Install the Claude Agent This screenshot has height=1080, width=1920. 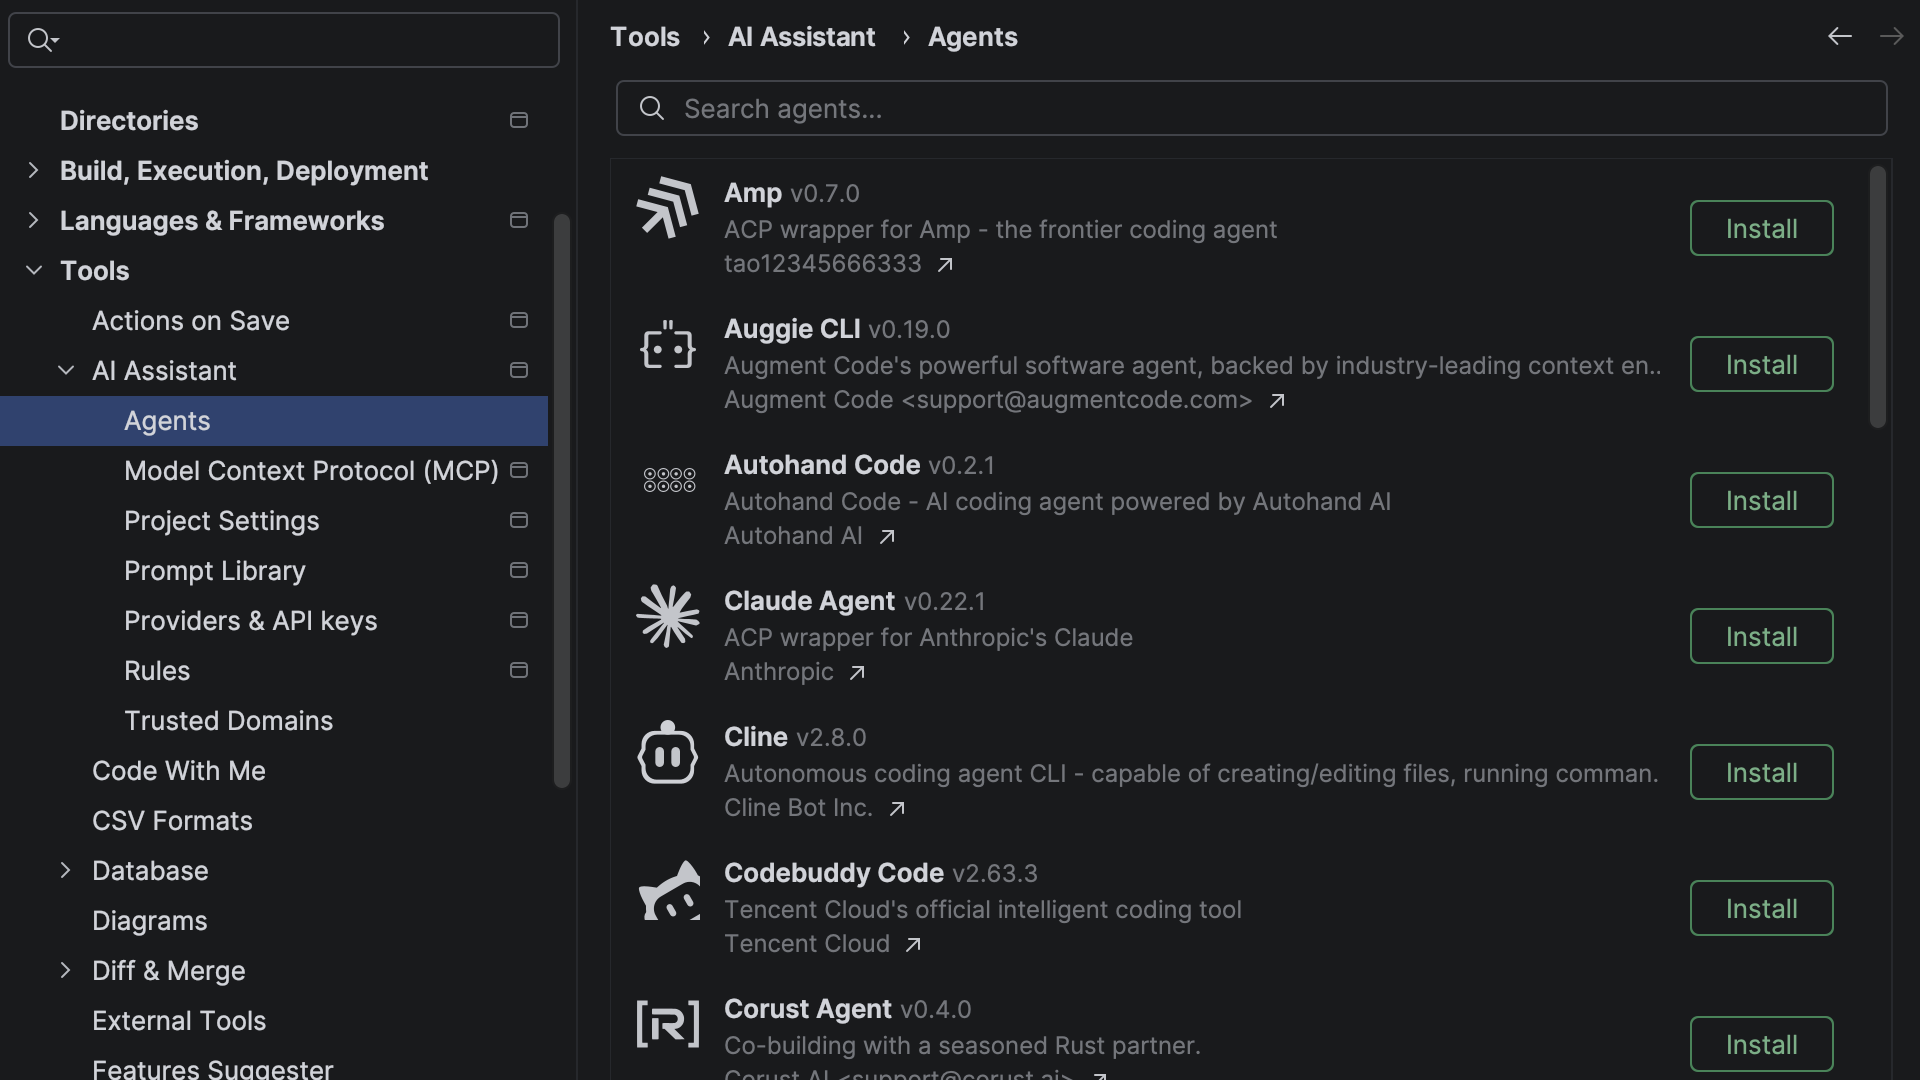coord(1761,637)
